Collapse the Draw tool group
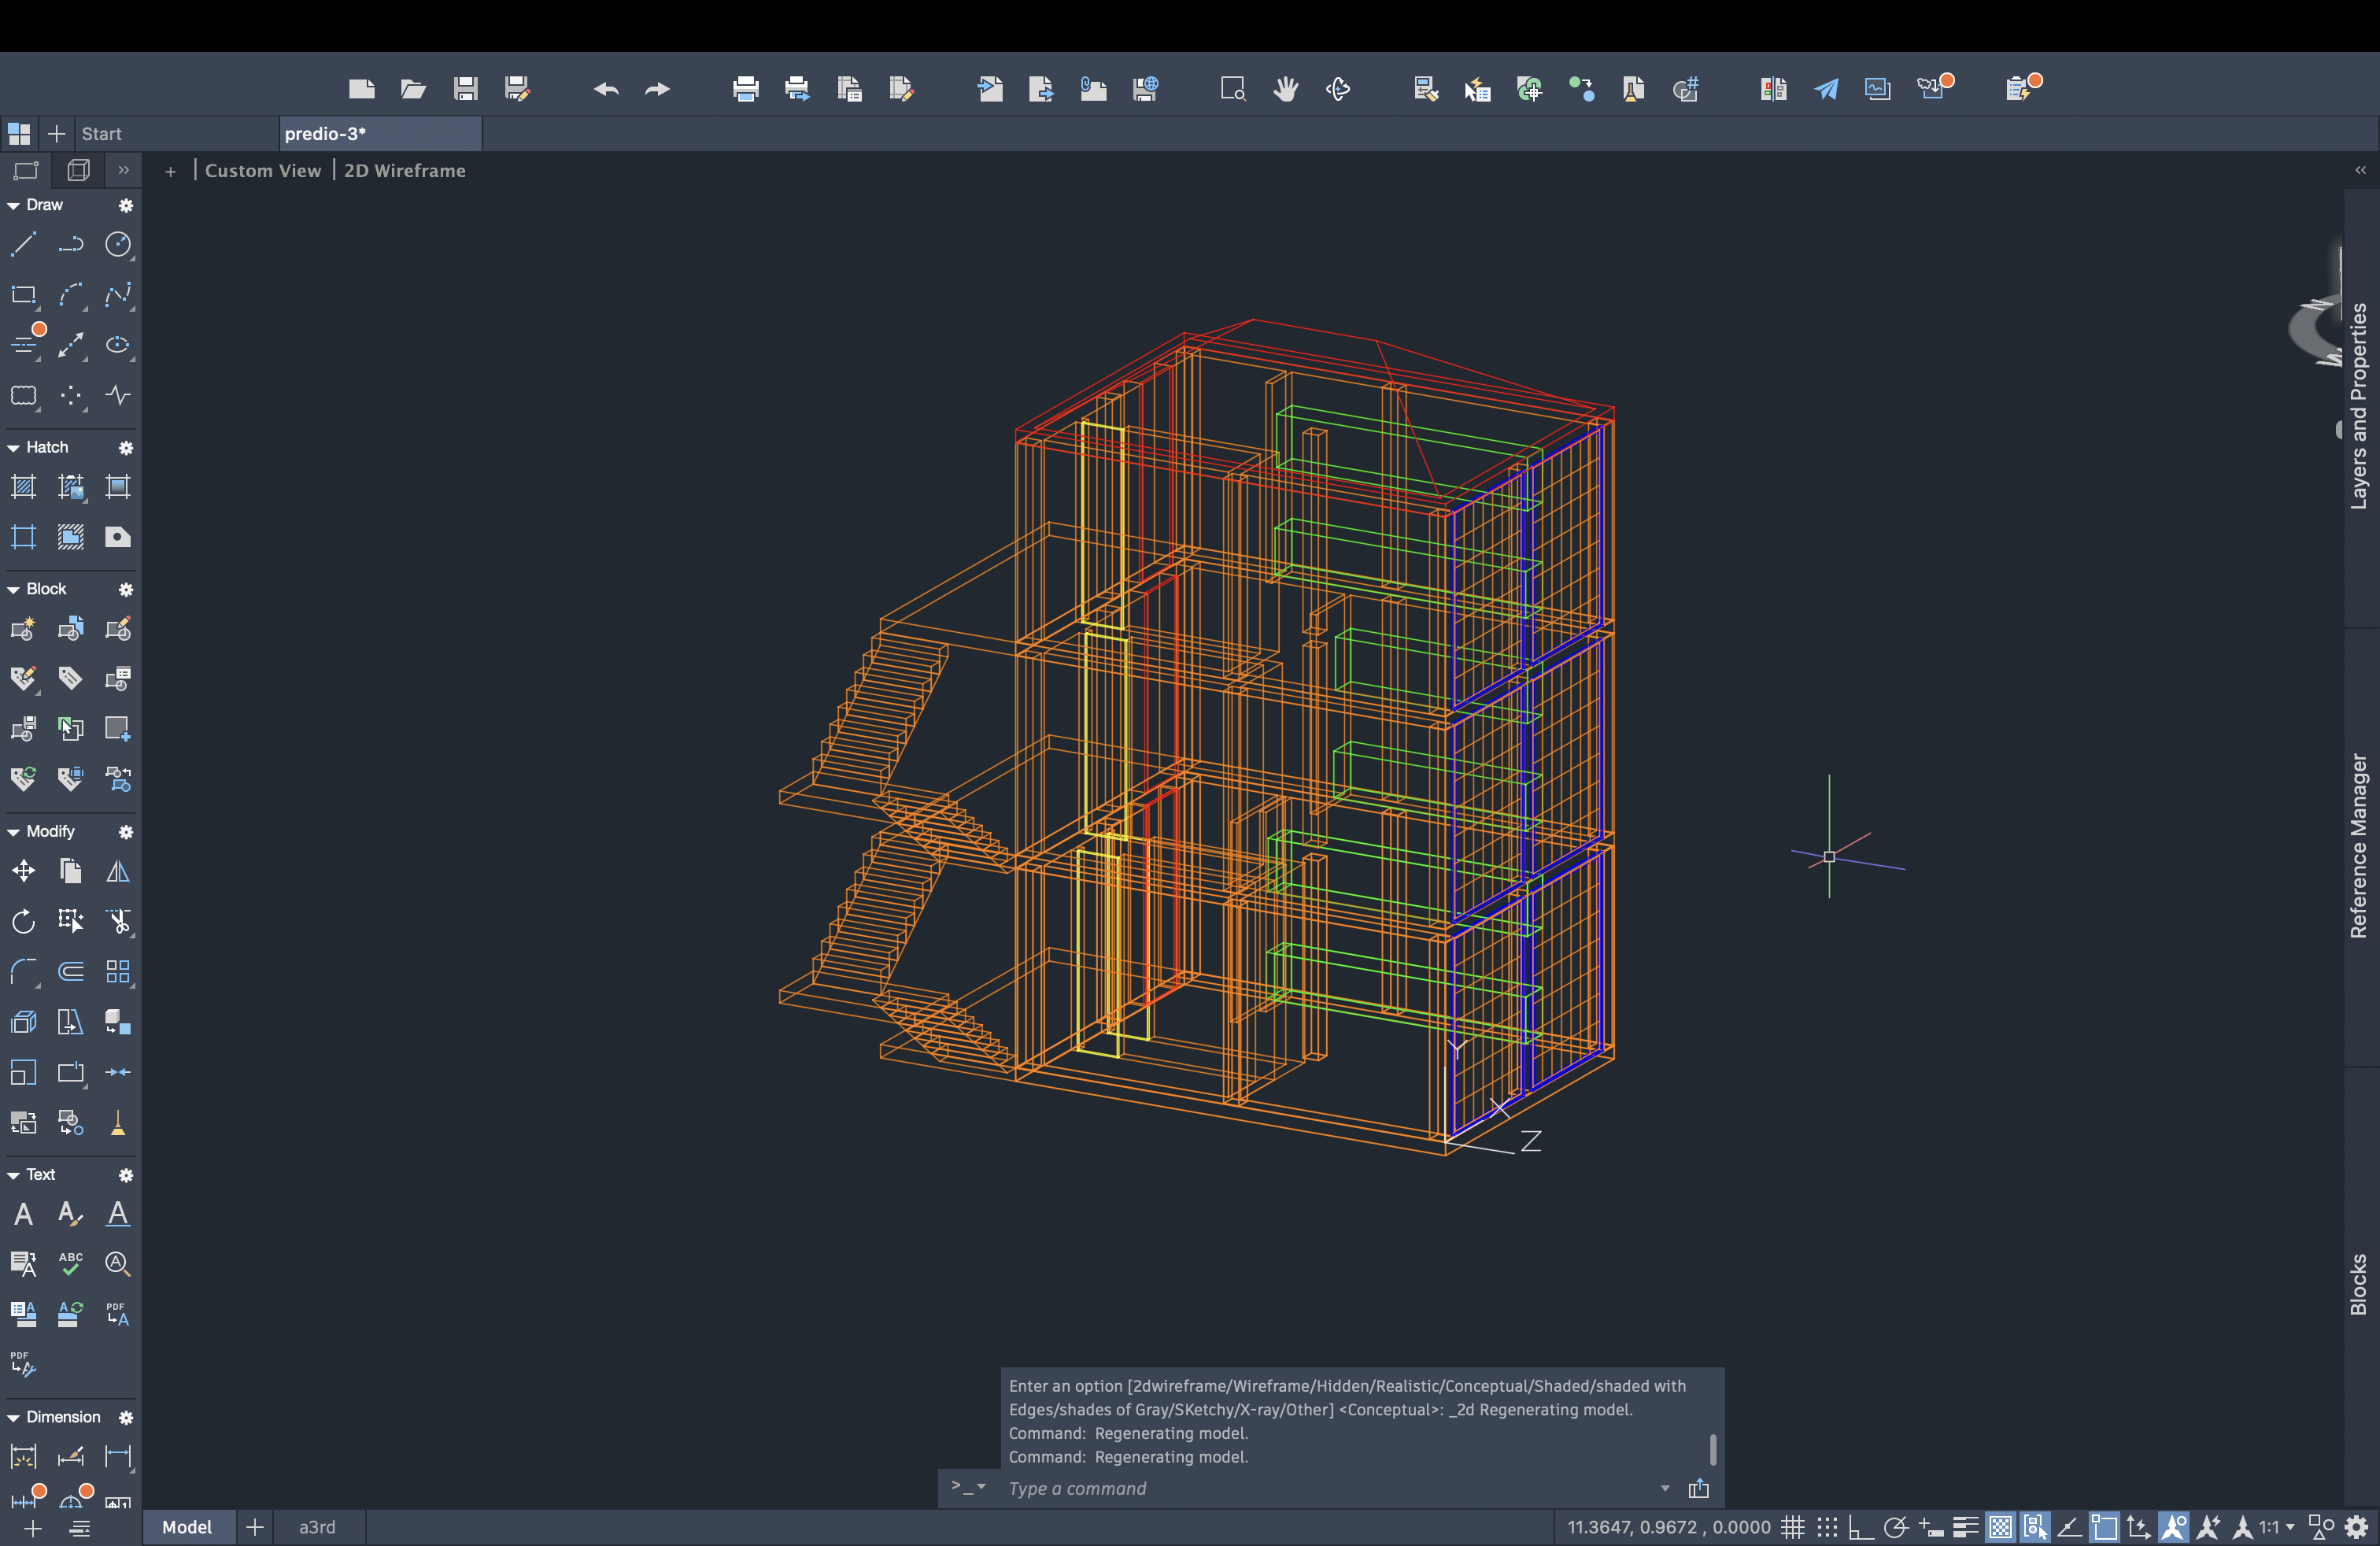The height and width of the screenshot is (1546, 2380). (14, 205)
